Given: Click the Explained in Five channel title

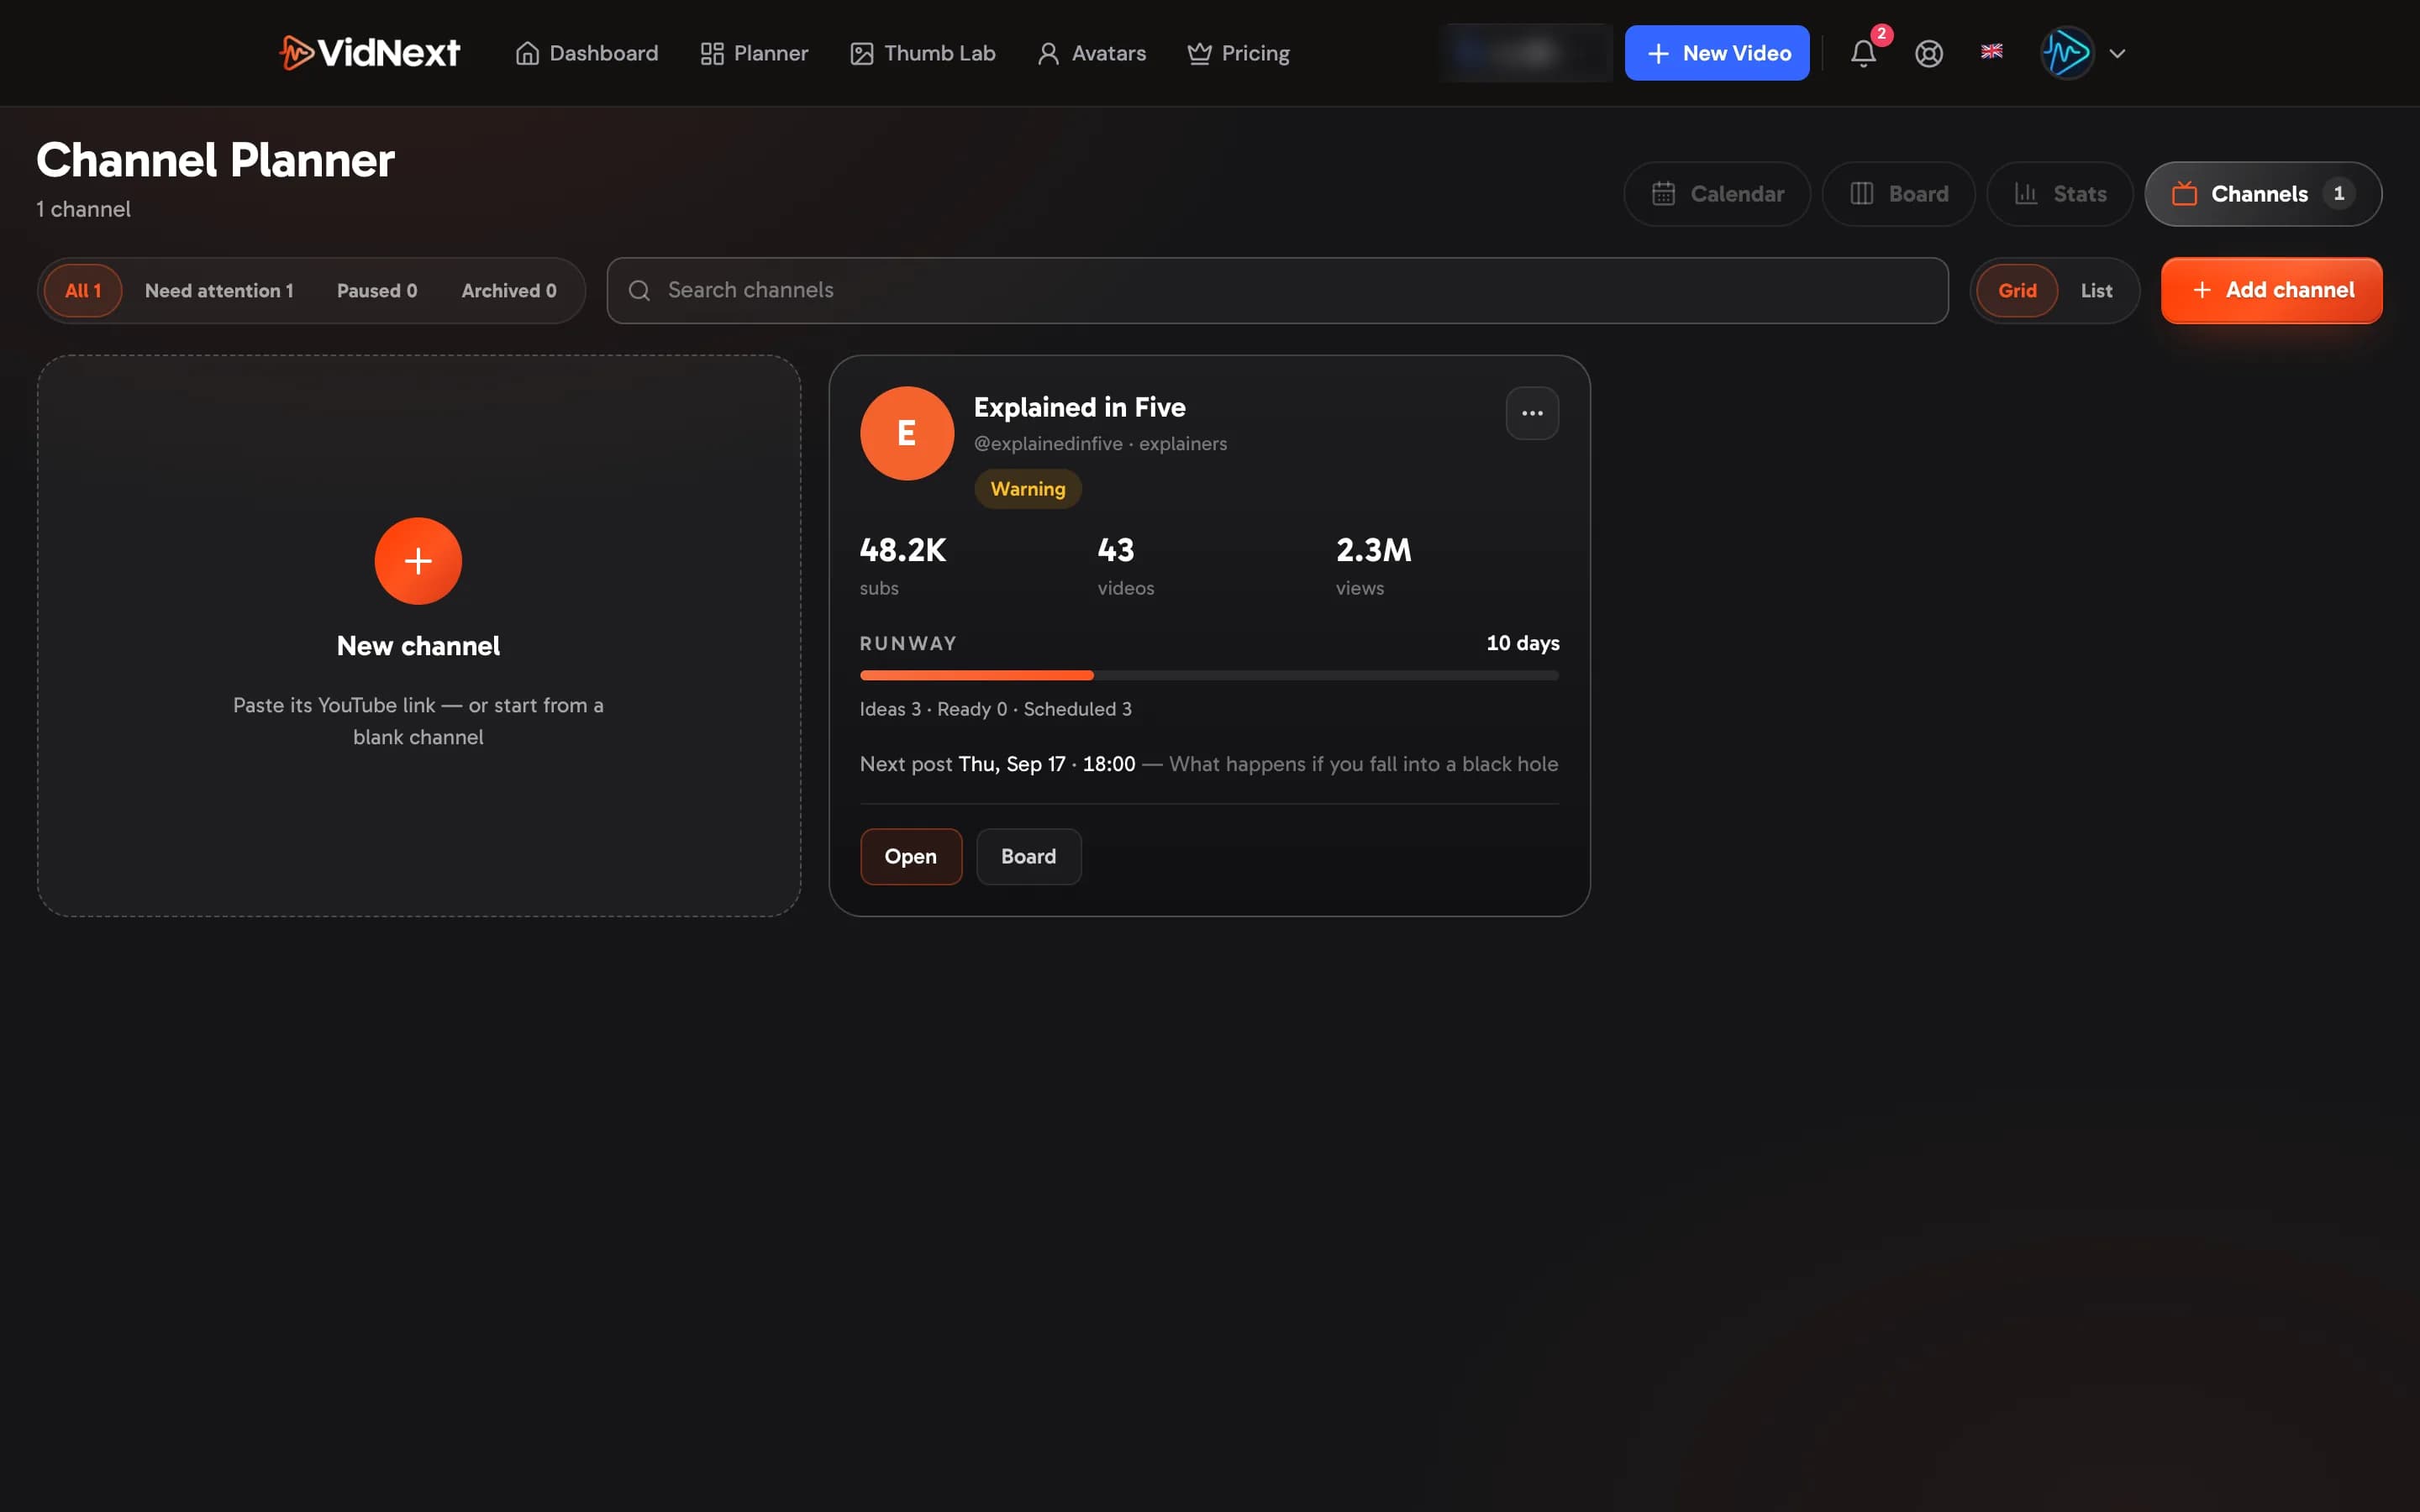Looking at the screenshot, I should [1079, 407].
